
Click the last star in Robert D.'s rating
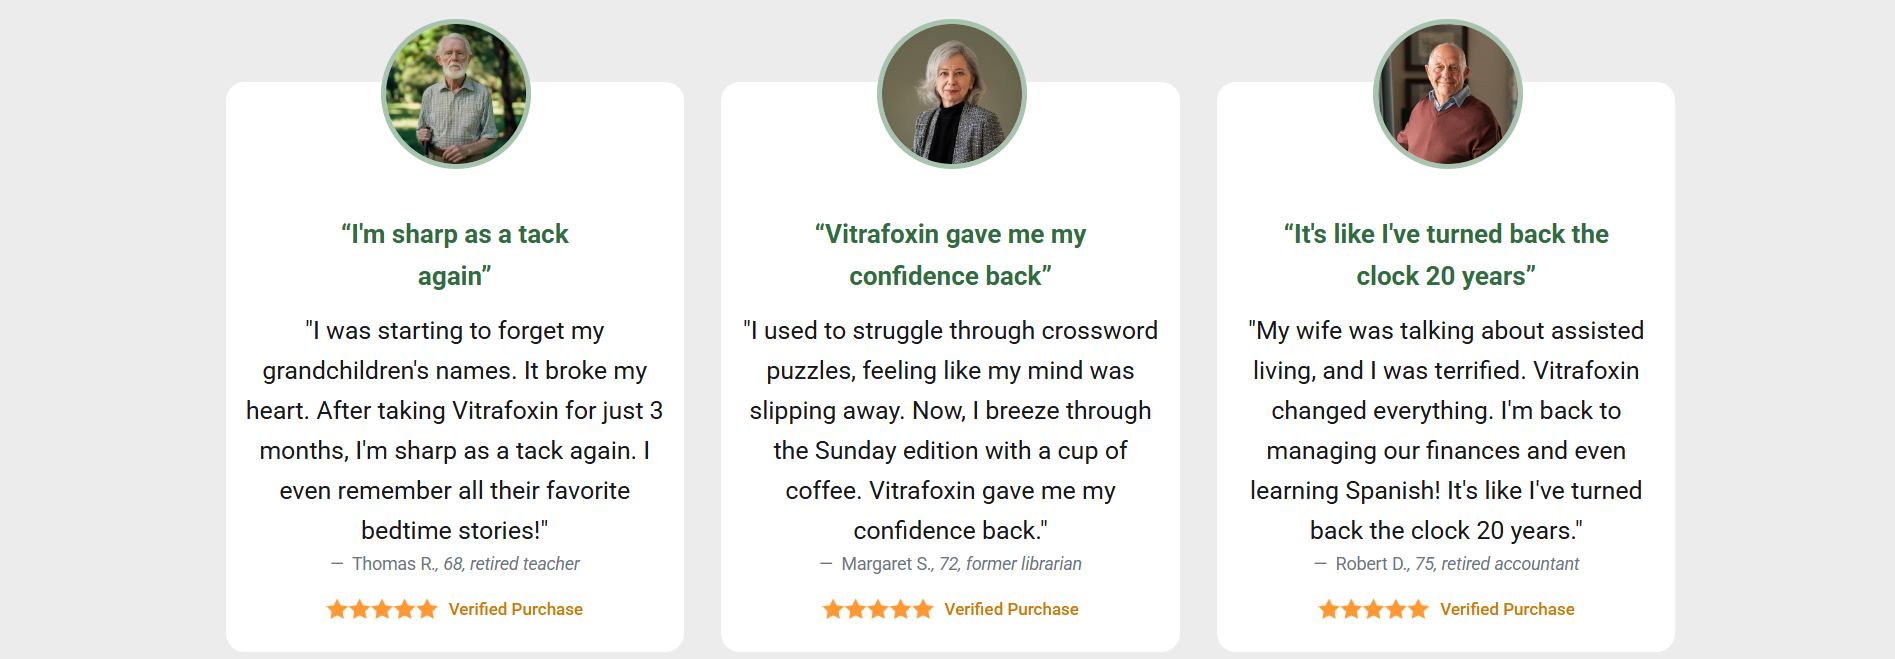click(1418, 609)
